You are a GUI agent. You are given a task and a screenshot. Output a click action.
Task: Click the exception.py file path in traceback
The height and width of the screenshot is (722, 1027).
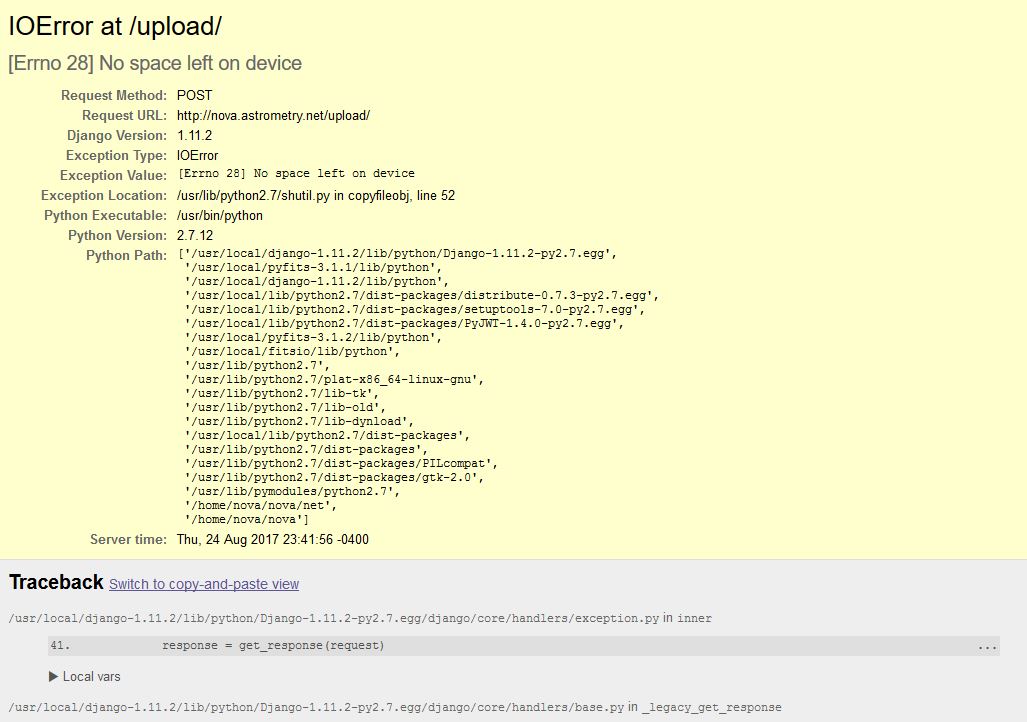point(333,618)
